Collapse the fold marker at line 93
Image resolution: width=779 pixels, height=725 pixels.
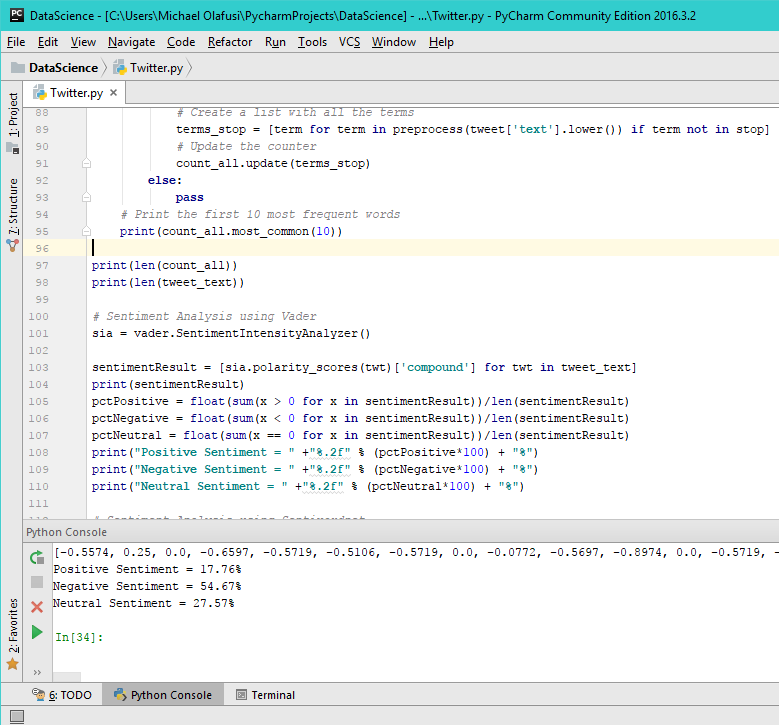pos(86,197)
